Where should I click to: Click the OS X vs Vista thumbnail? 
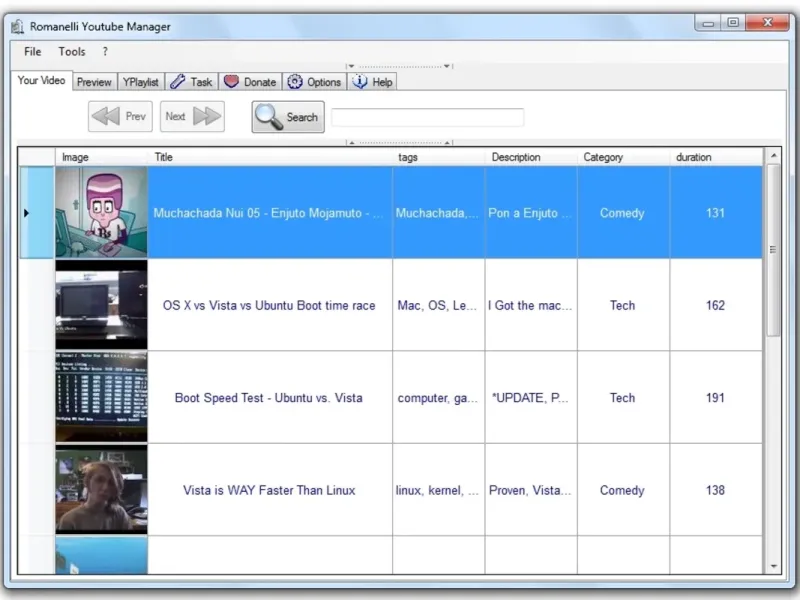(102, 305)
